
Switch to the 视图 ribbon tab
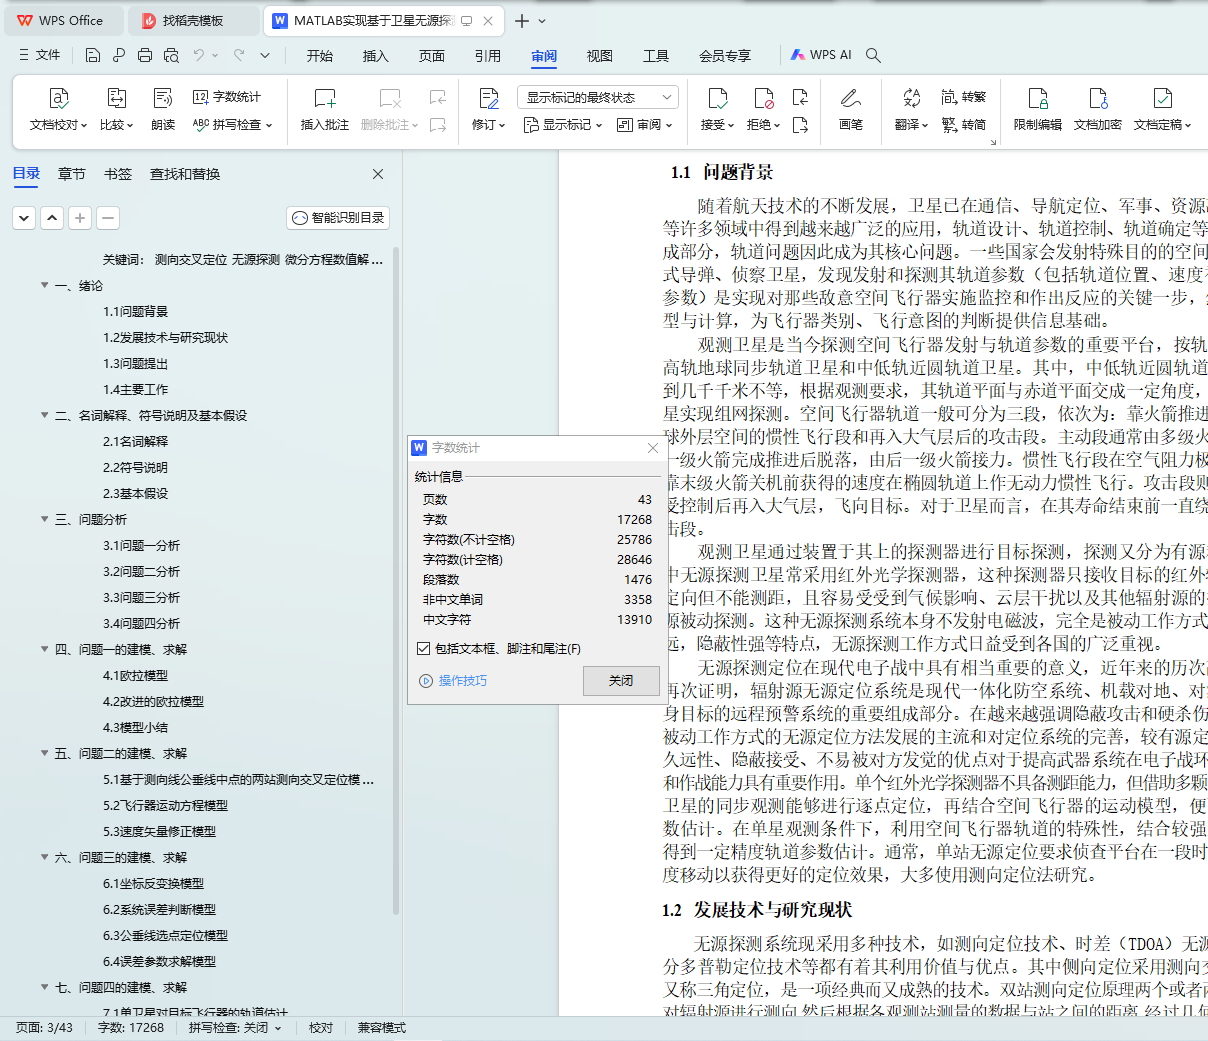[599, 56]
